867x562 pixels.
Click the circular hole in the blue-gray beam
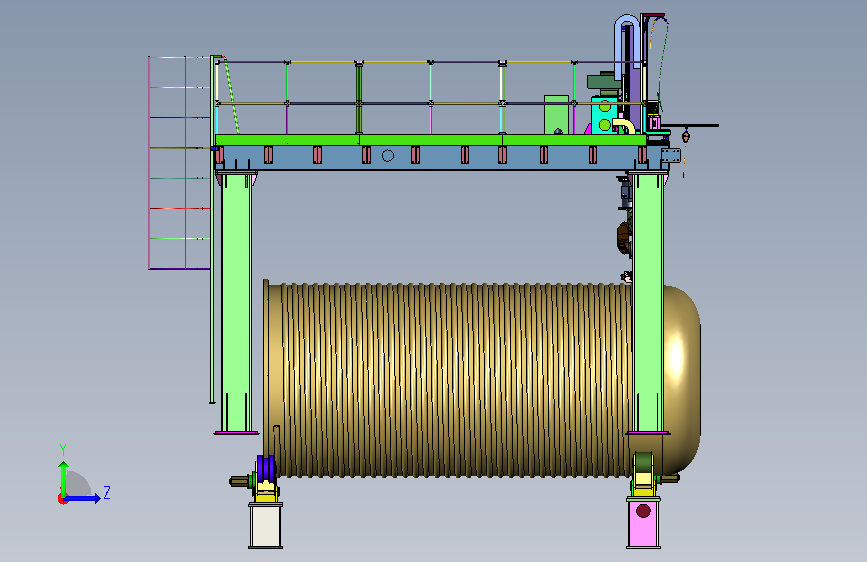click(x=388, y=156)
